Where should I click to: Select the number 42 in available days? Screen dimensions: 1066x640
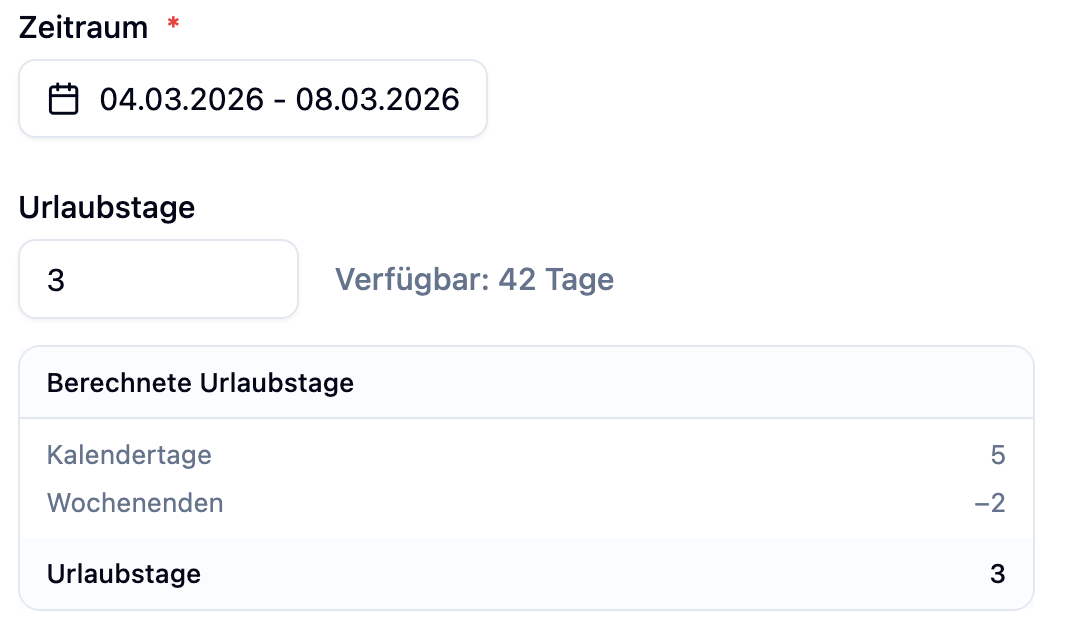point(517,280)
